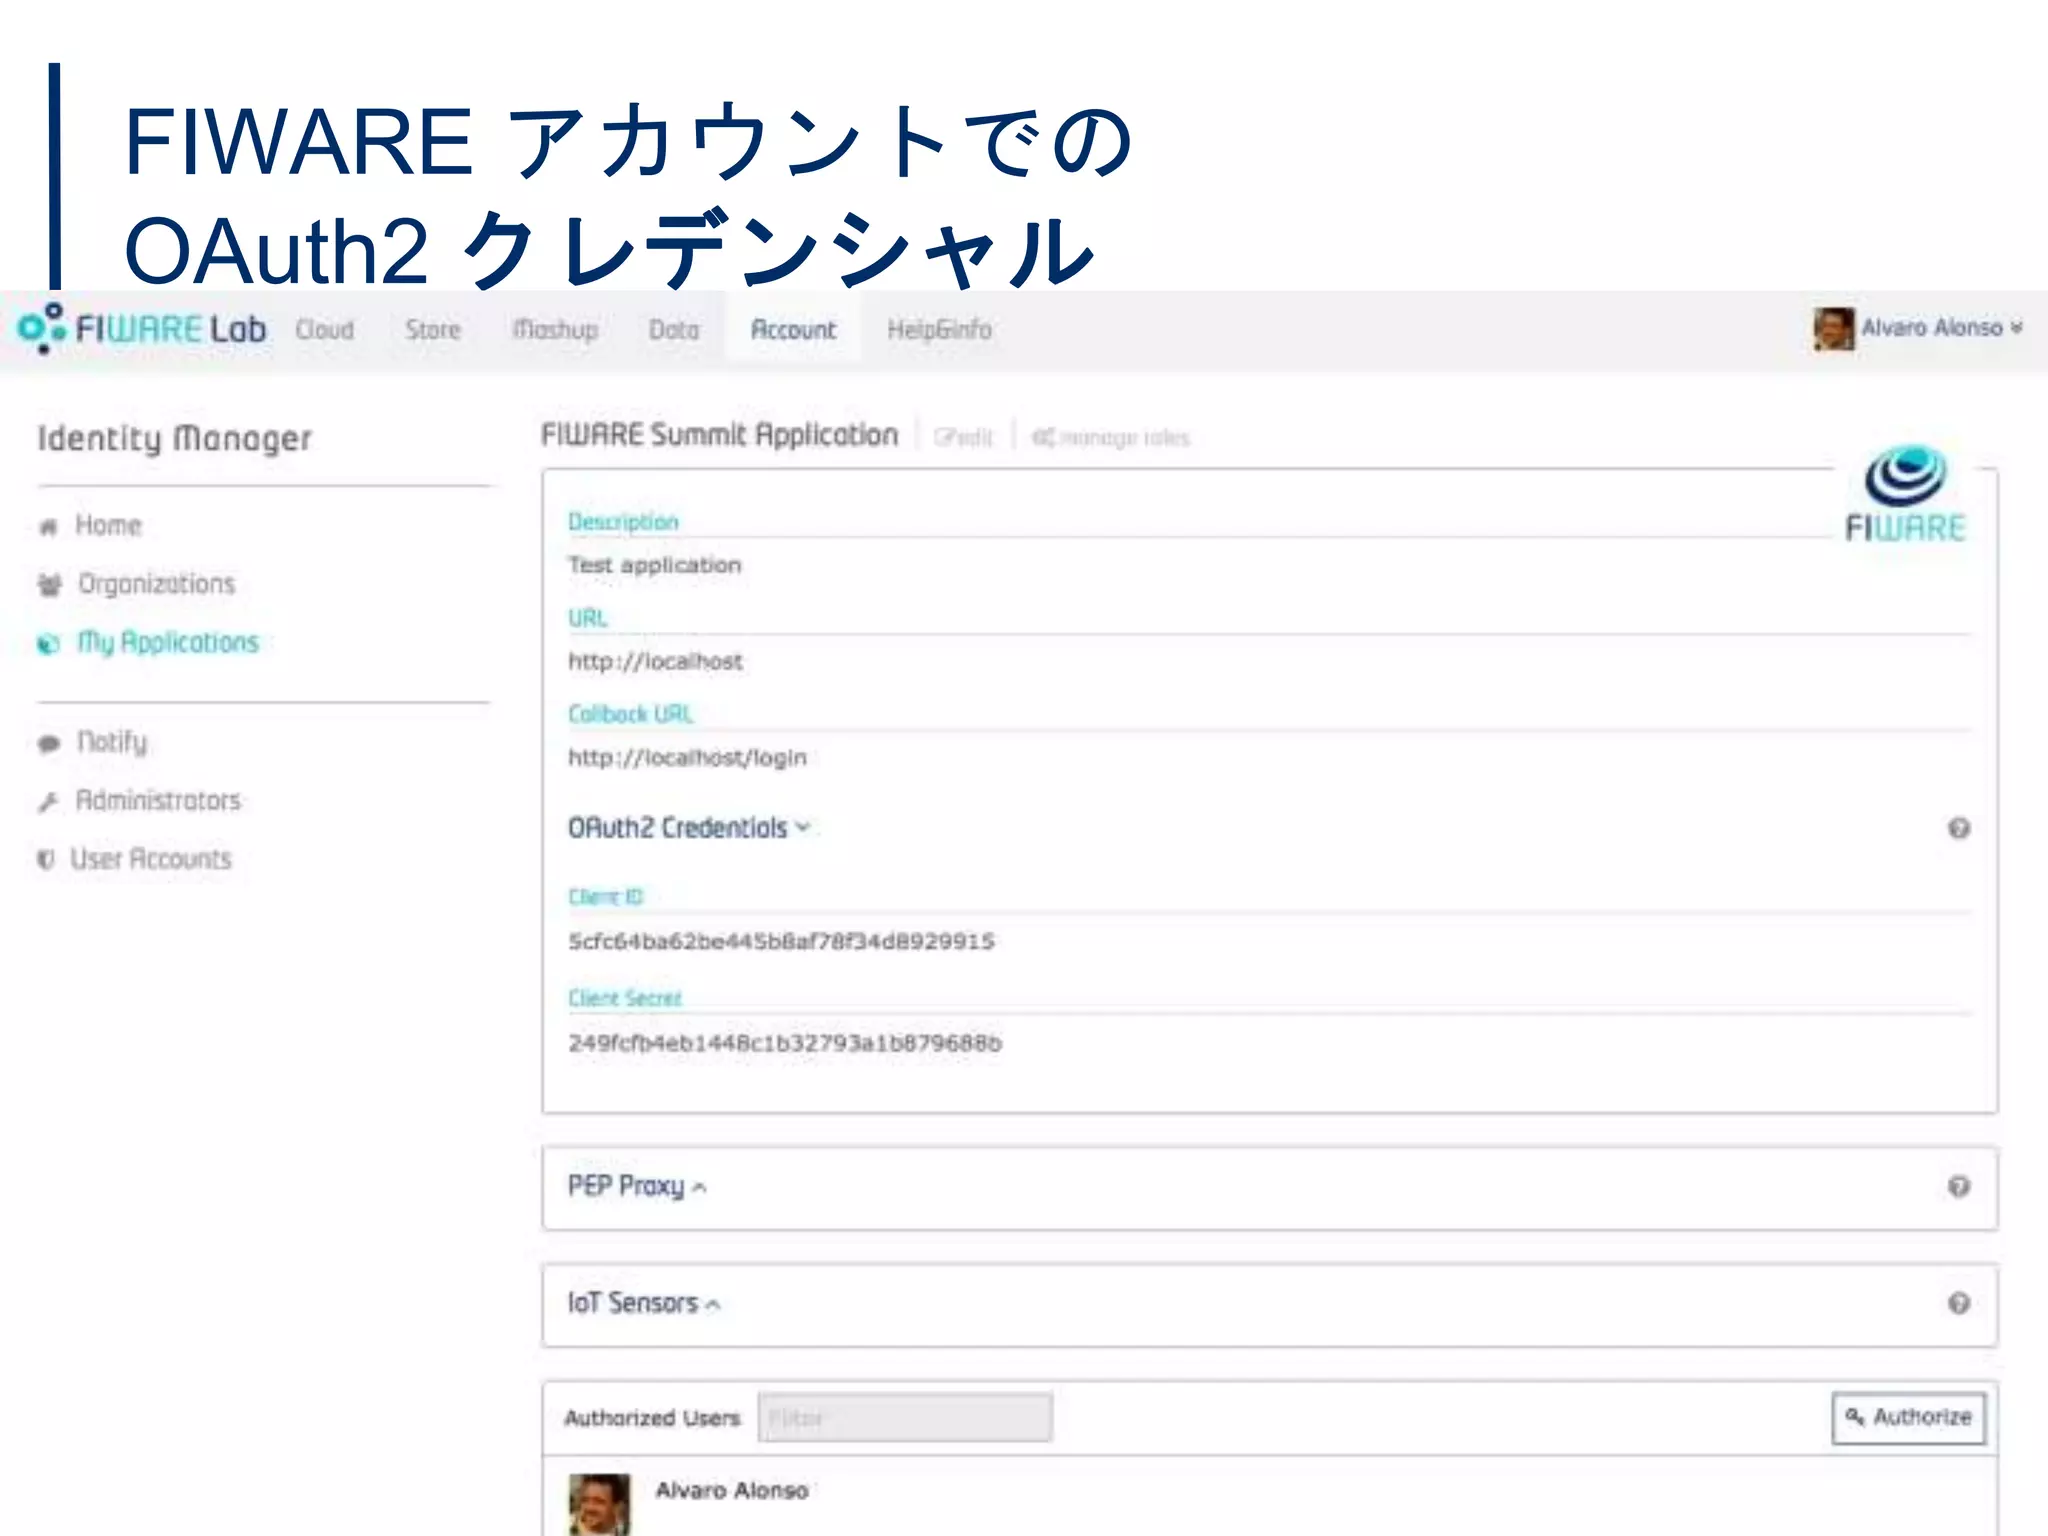Click the FIWARE Summit Application title

point(720,435)
